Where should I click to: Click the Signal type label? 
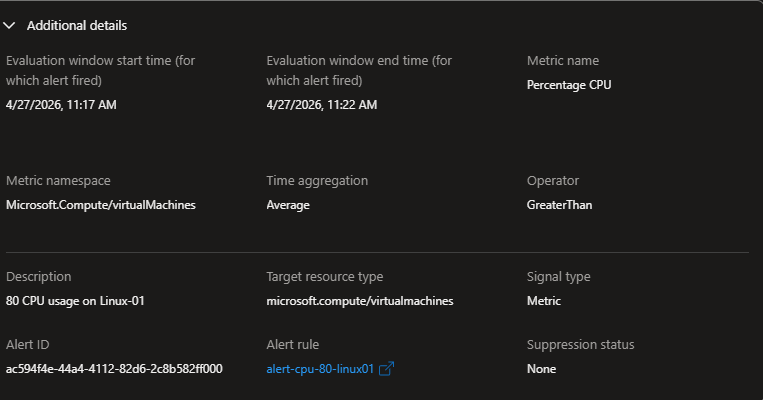pyautogui.click(x=559, y=276)
